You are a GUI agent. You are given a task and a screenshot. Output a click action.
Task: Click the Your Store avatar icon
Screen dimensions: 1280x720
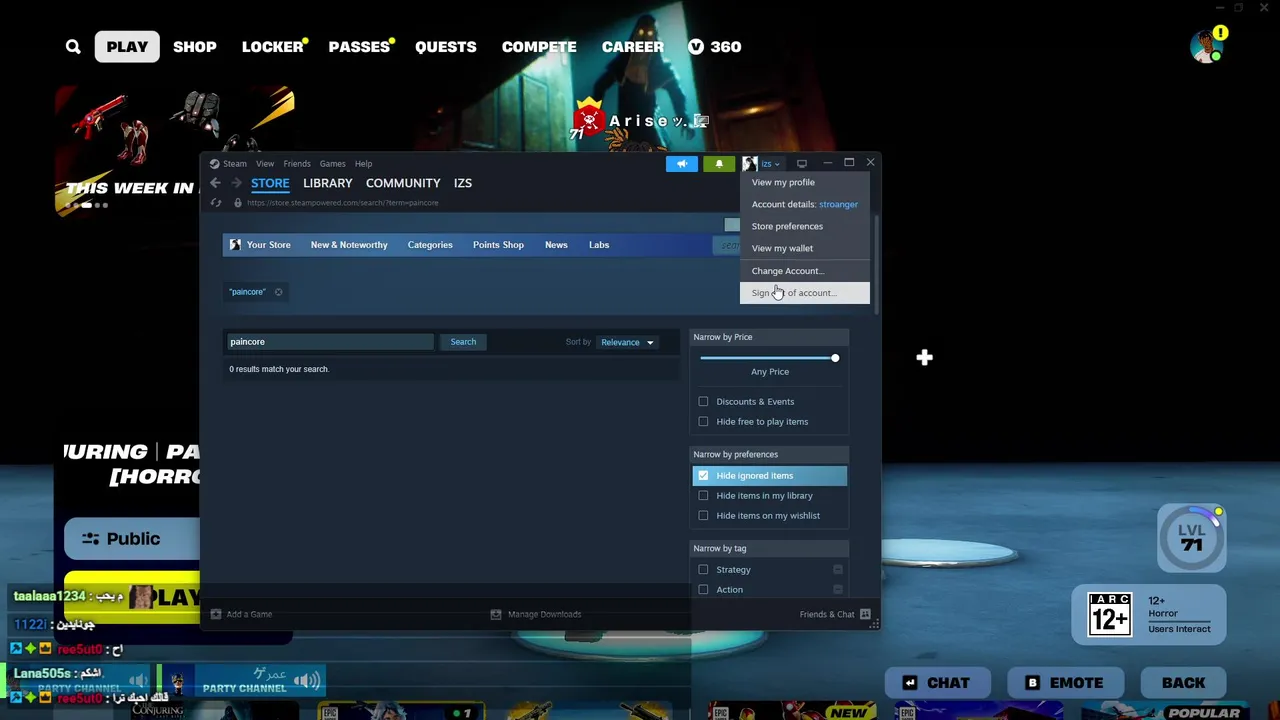tap(235, 245)
